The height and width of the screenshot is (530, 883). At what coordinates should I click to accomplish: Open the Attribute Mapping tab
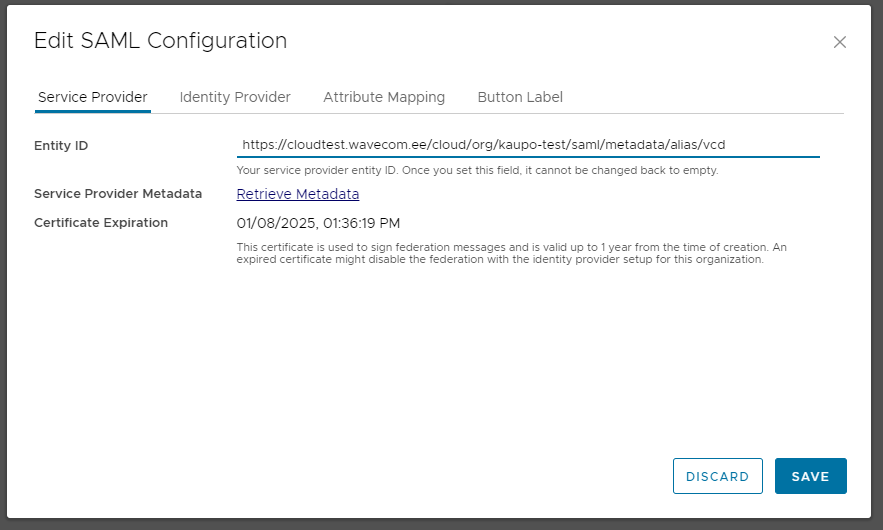click(x=384, y=97)
